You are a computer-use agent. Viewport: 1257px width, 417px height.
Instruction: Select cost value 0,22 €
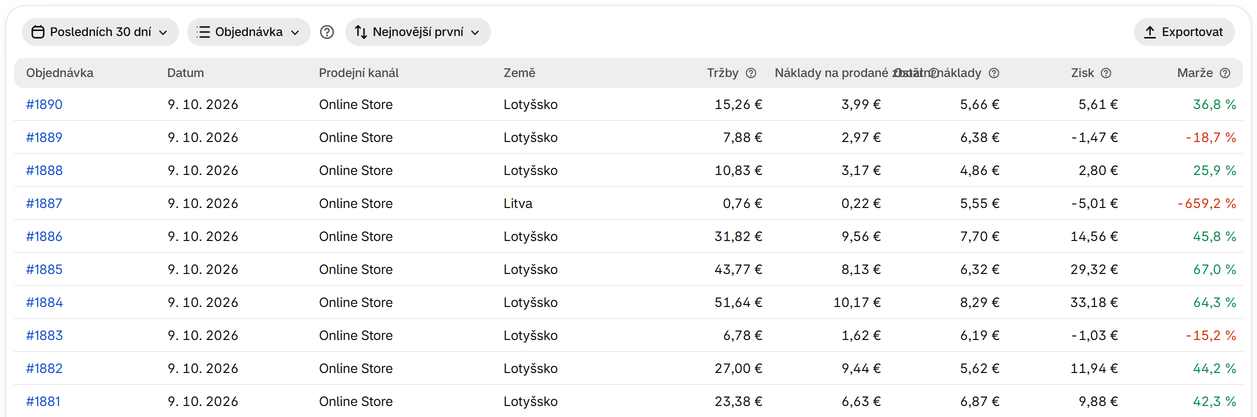click(x=861, y=203)
